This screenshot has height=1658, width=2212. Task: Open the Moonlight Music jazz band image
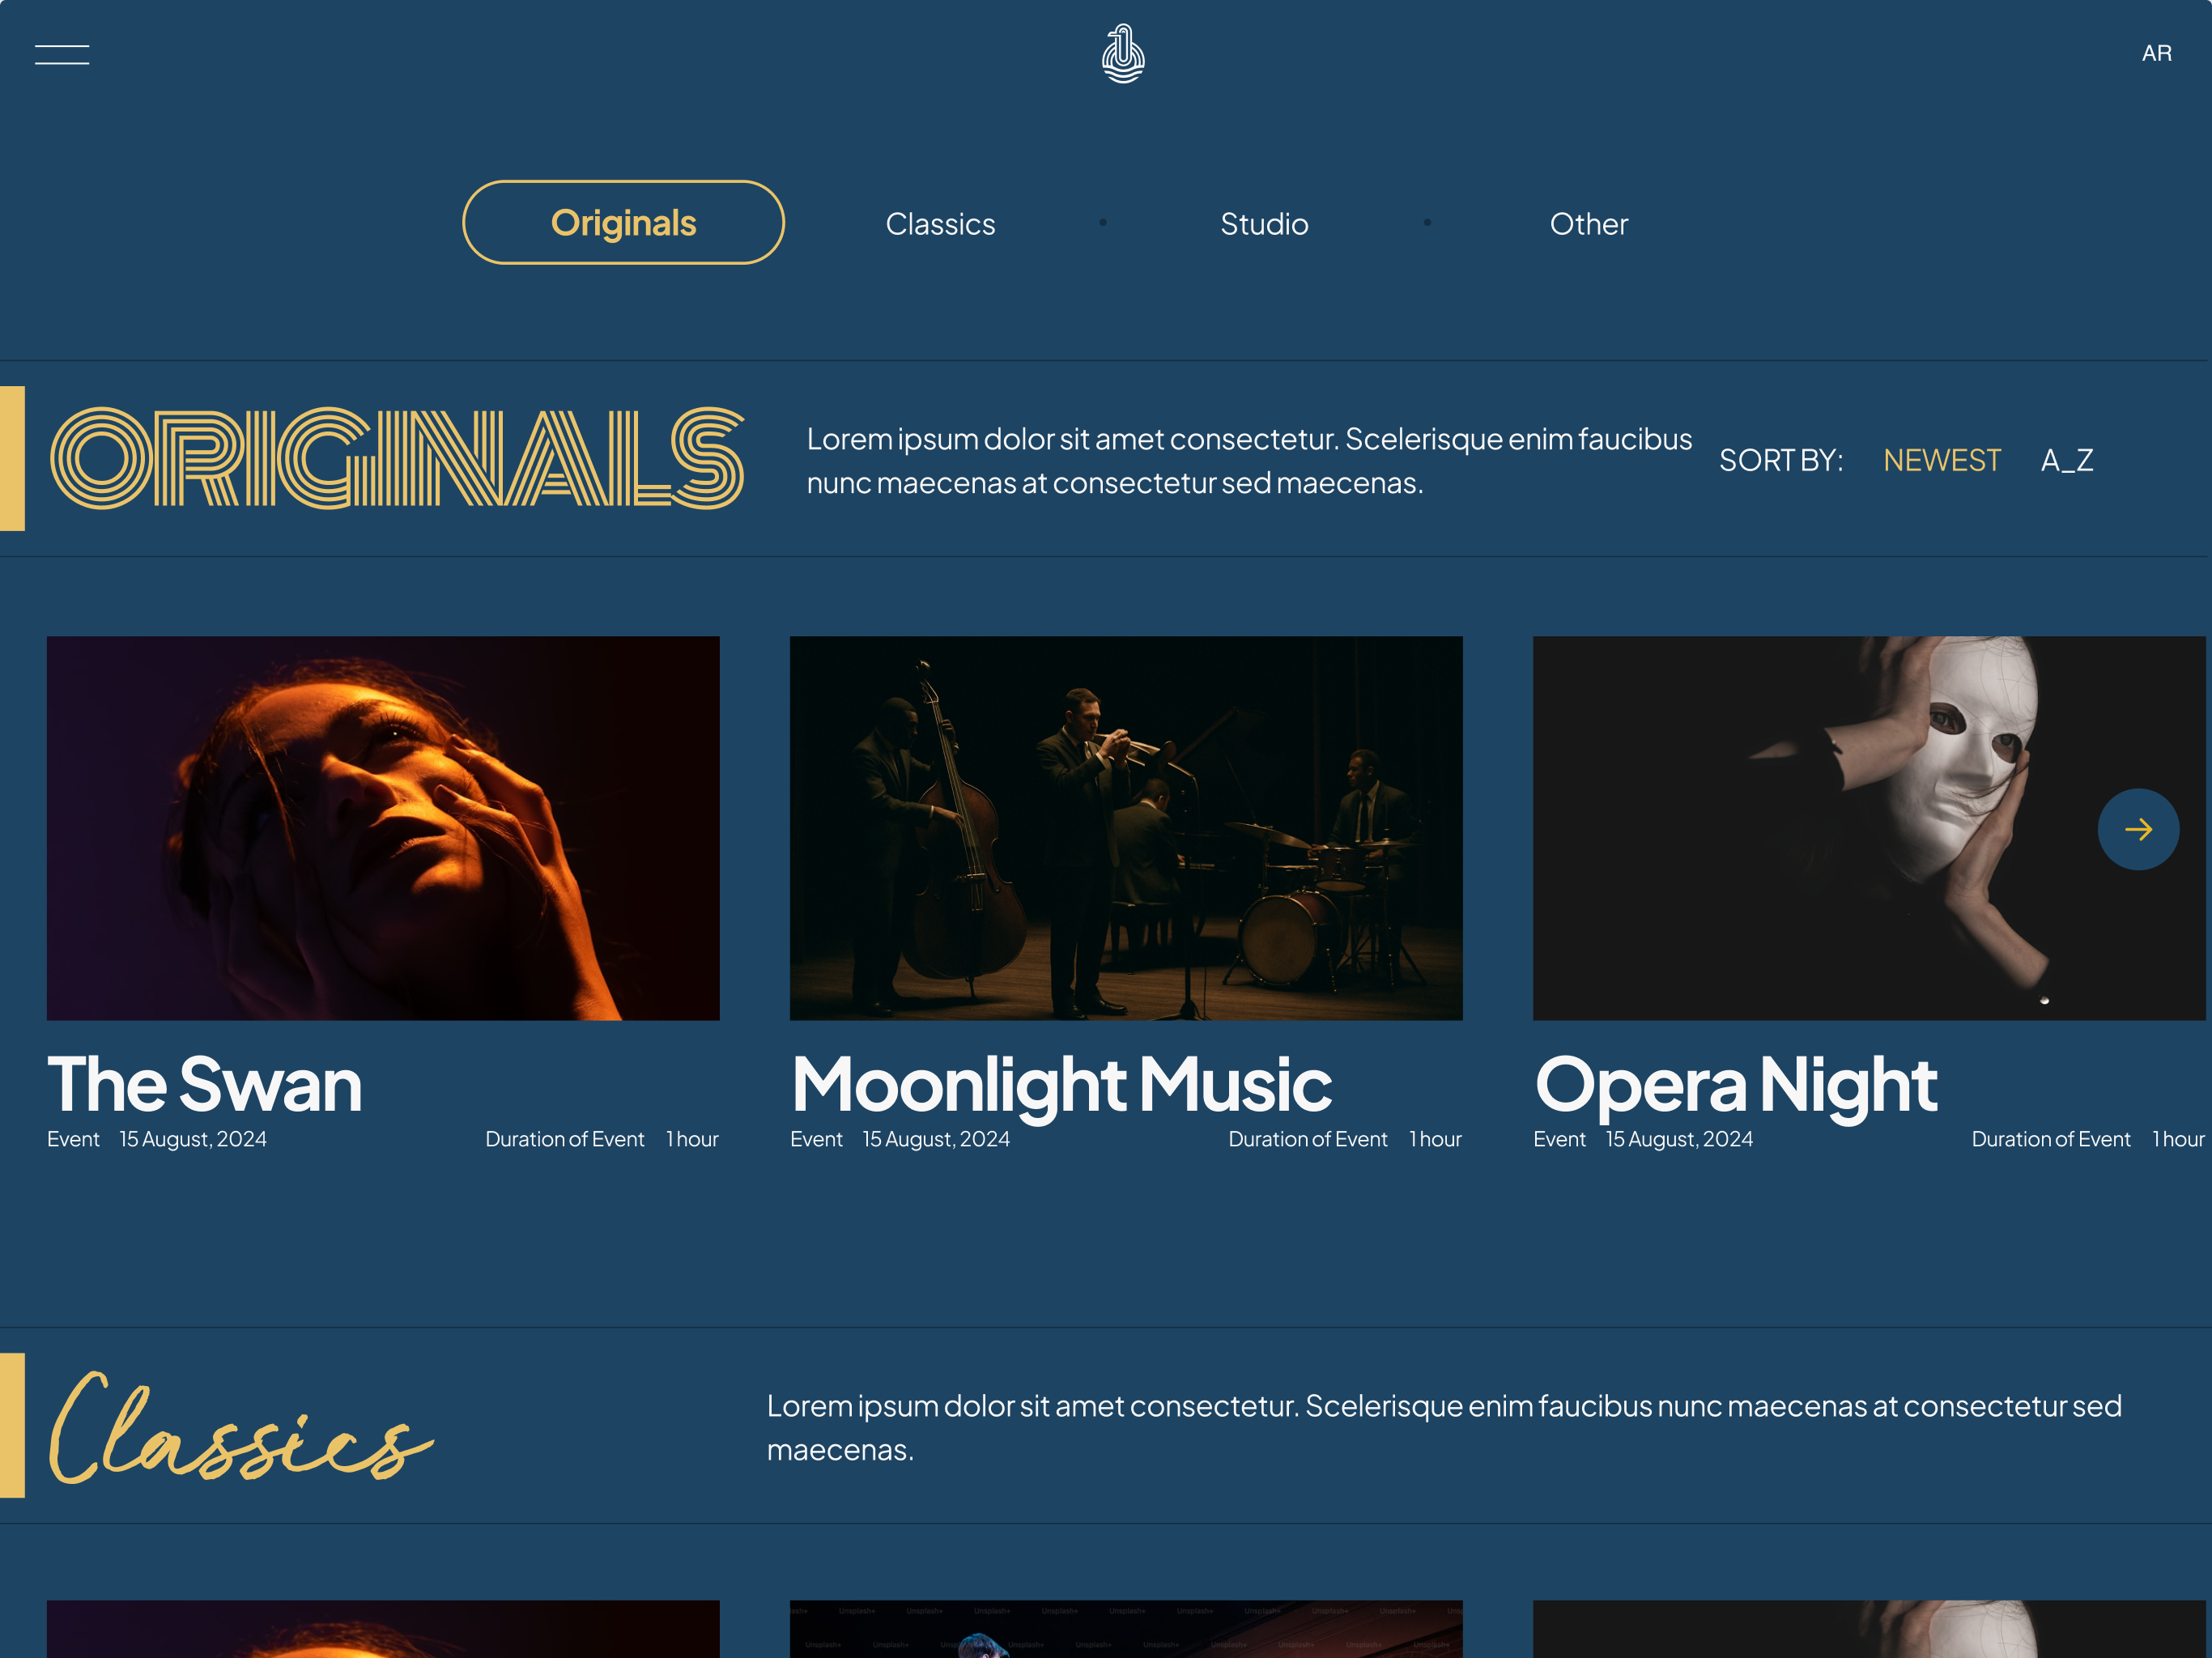pos(1126,828)
